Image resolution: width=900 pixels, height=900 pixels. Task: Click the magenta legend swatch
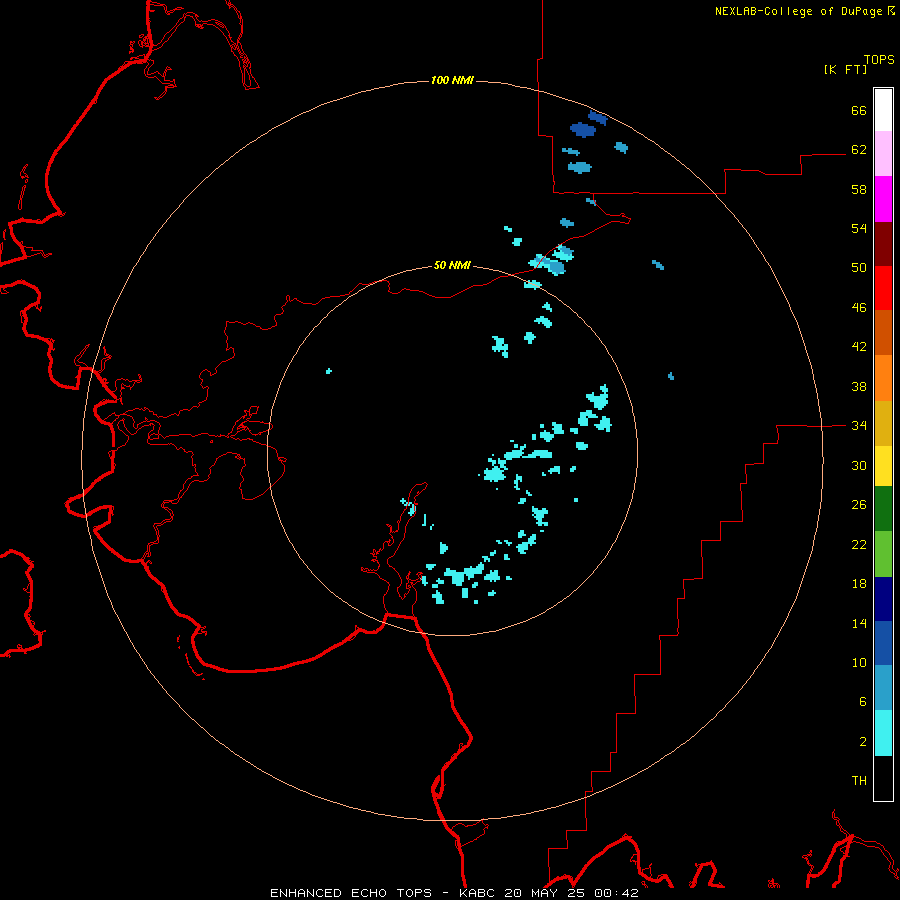coord(883,199)
